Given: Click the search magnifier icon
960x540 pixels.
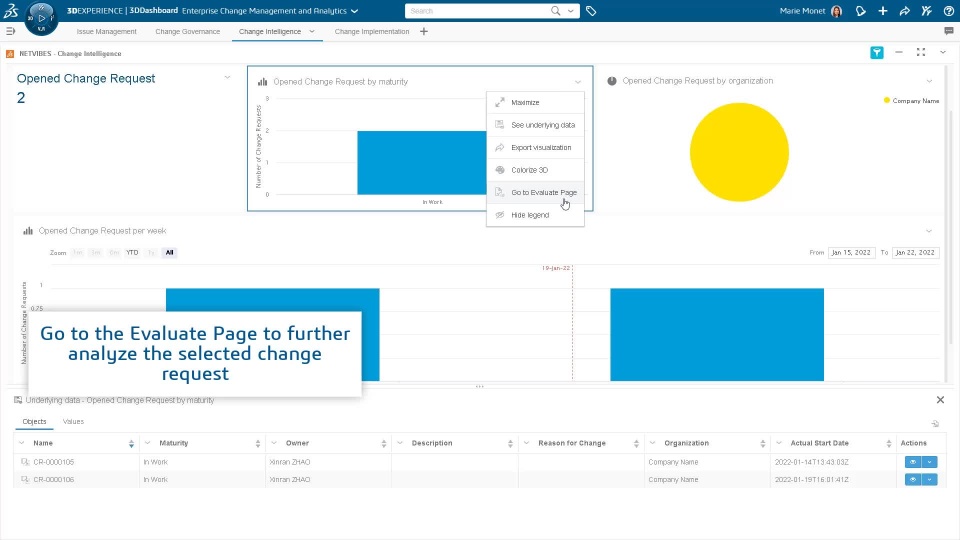Looking at the screenshot, I should click(x=555, y=11).
